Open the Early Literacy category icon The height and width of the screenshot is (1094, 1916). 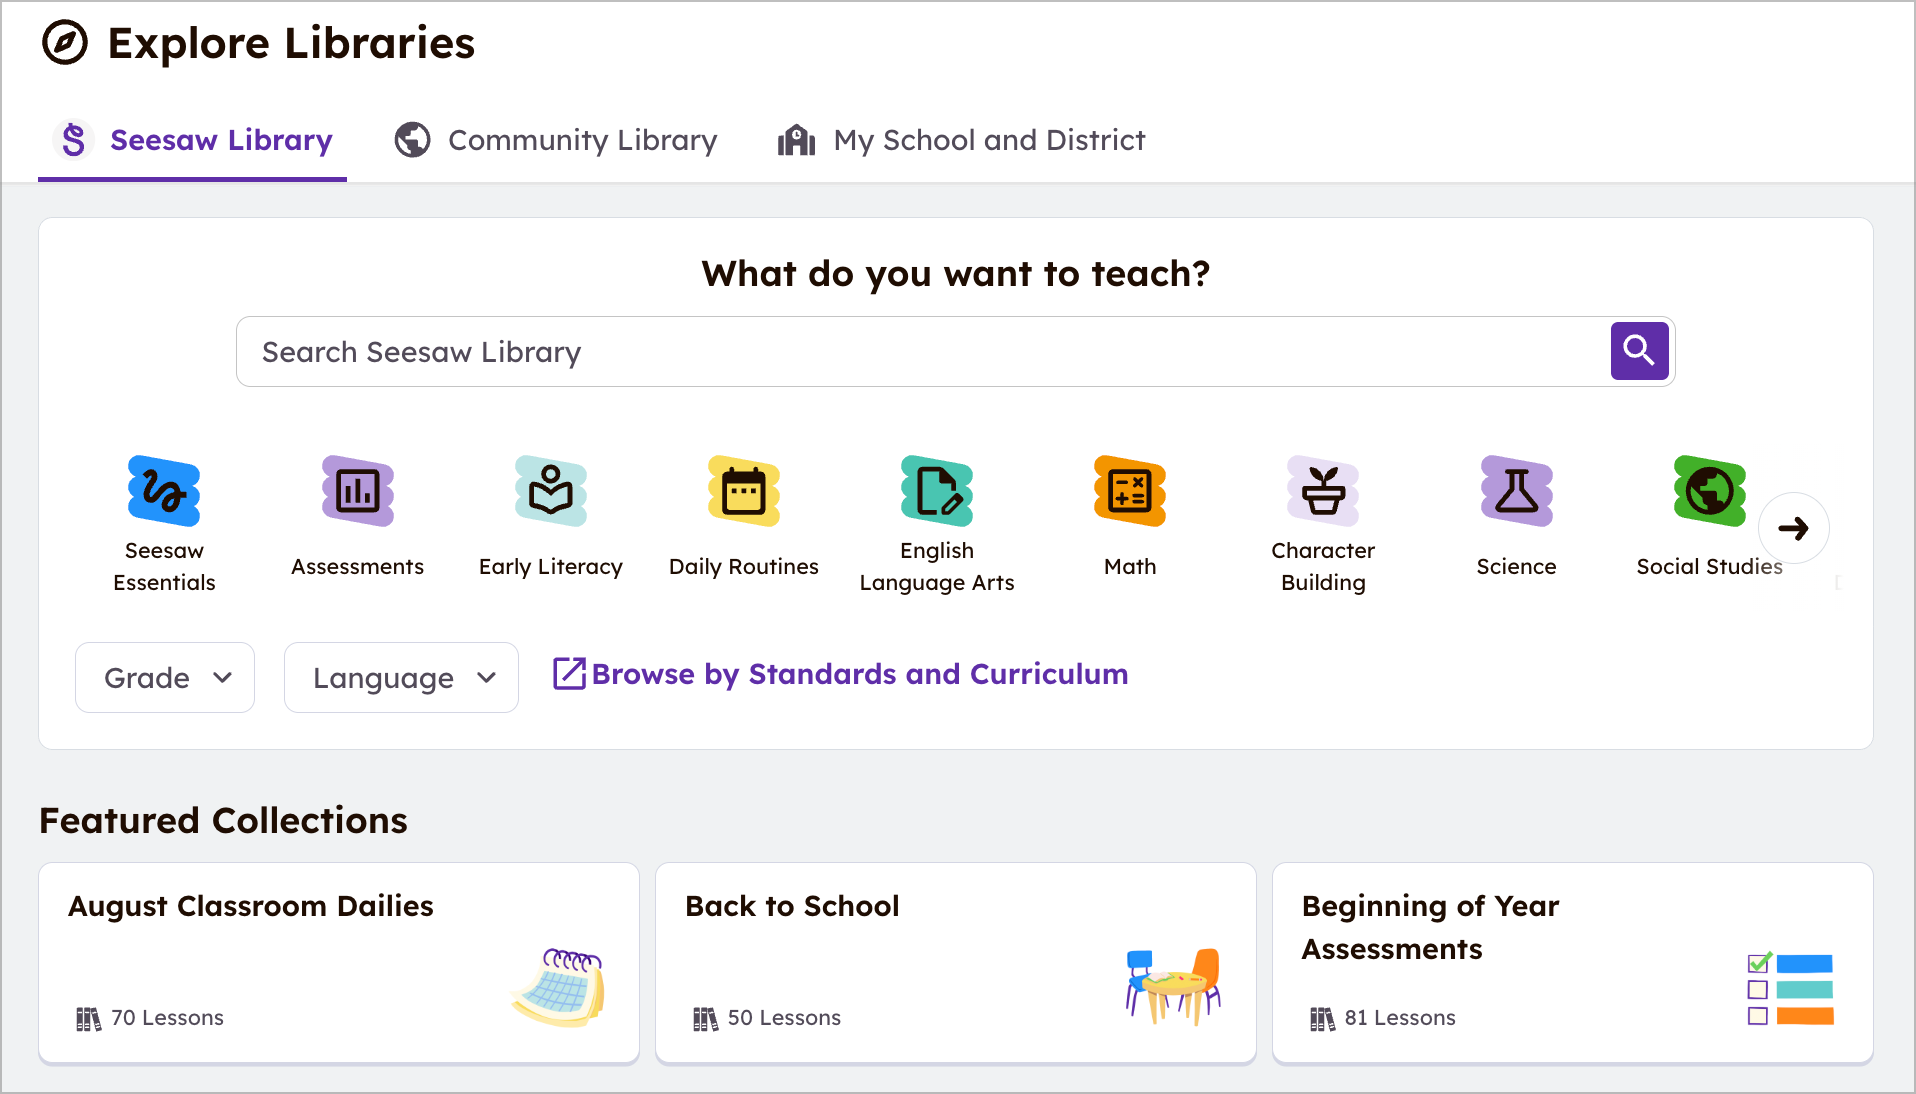pyautogui.click(x=550, y=491)
